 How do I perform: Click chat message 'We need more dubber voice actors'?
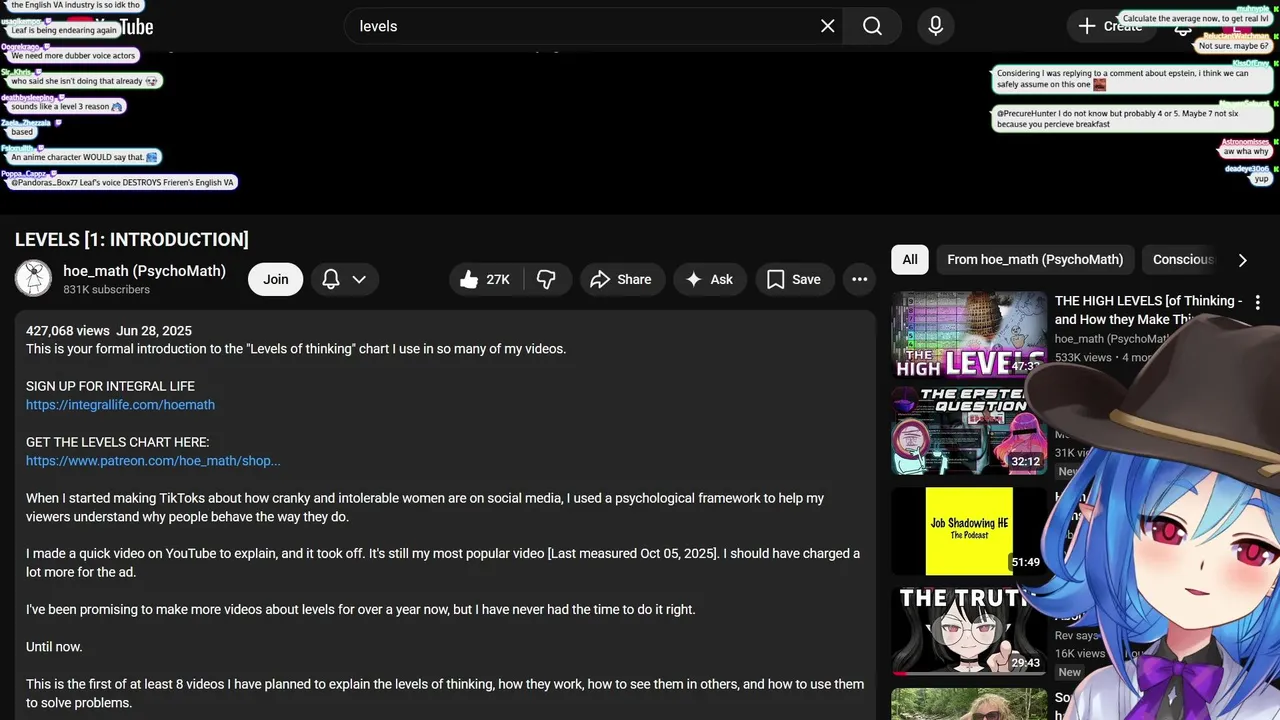click(x=73, y=56)
